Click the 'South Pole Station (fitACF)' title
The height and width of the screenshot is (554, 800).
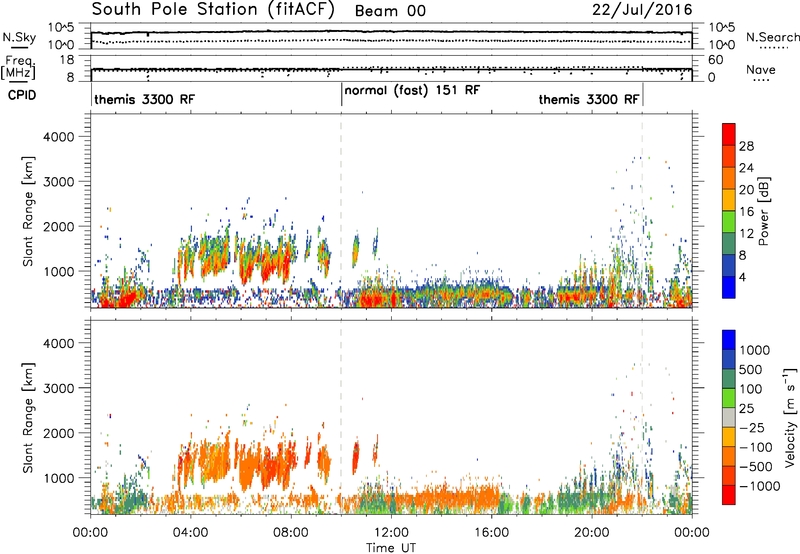click(213, 10)
